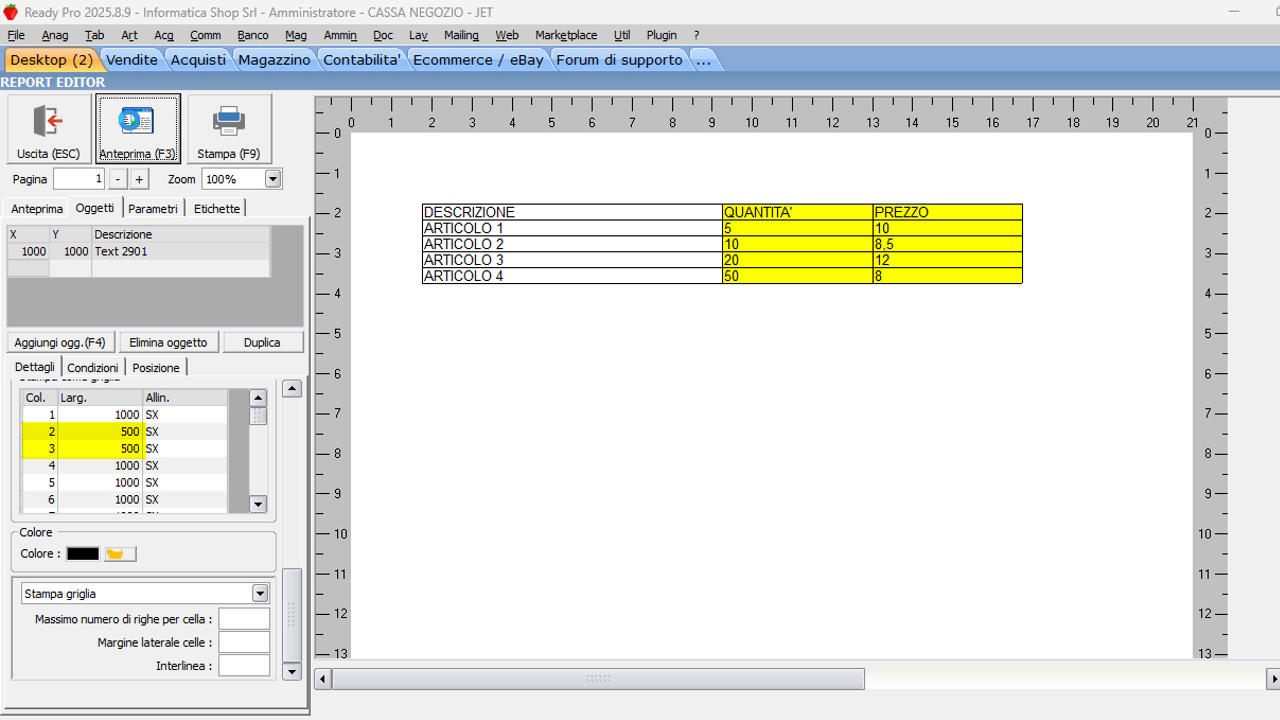Screen dimensions: 1280x720
Task: Expand the Stampa griglia dropdown
Action: tap(260, 593)
